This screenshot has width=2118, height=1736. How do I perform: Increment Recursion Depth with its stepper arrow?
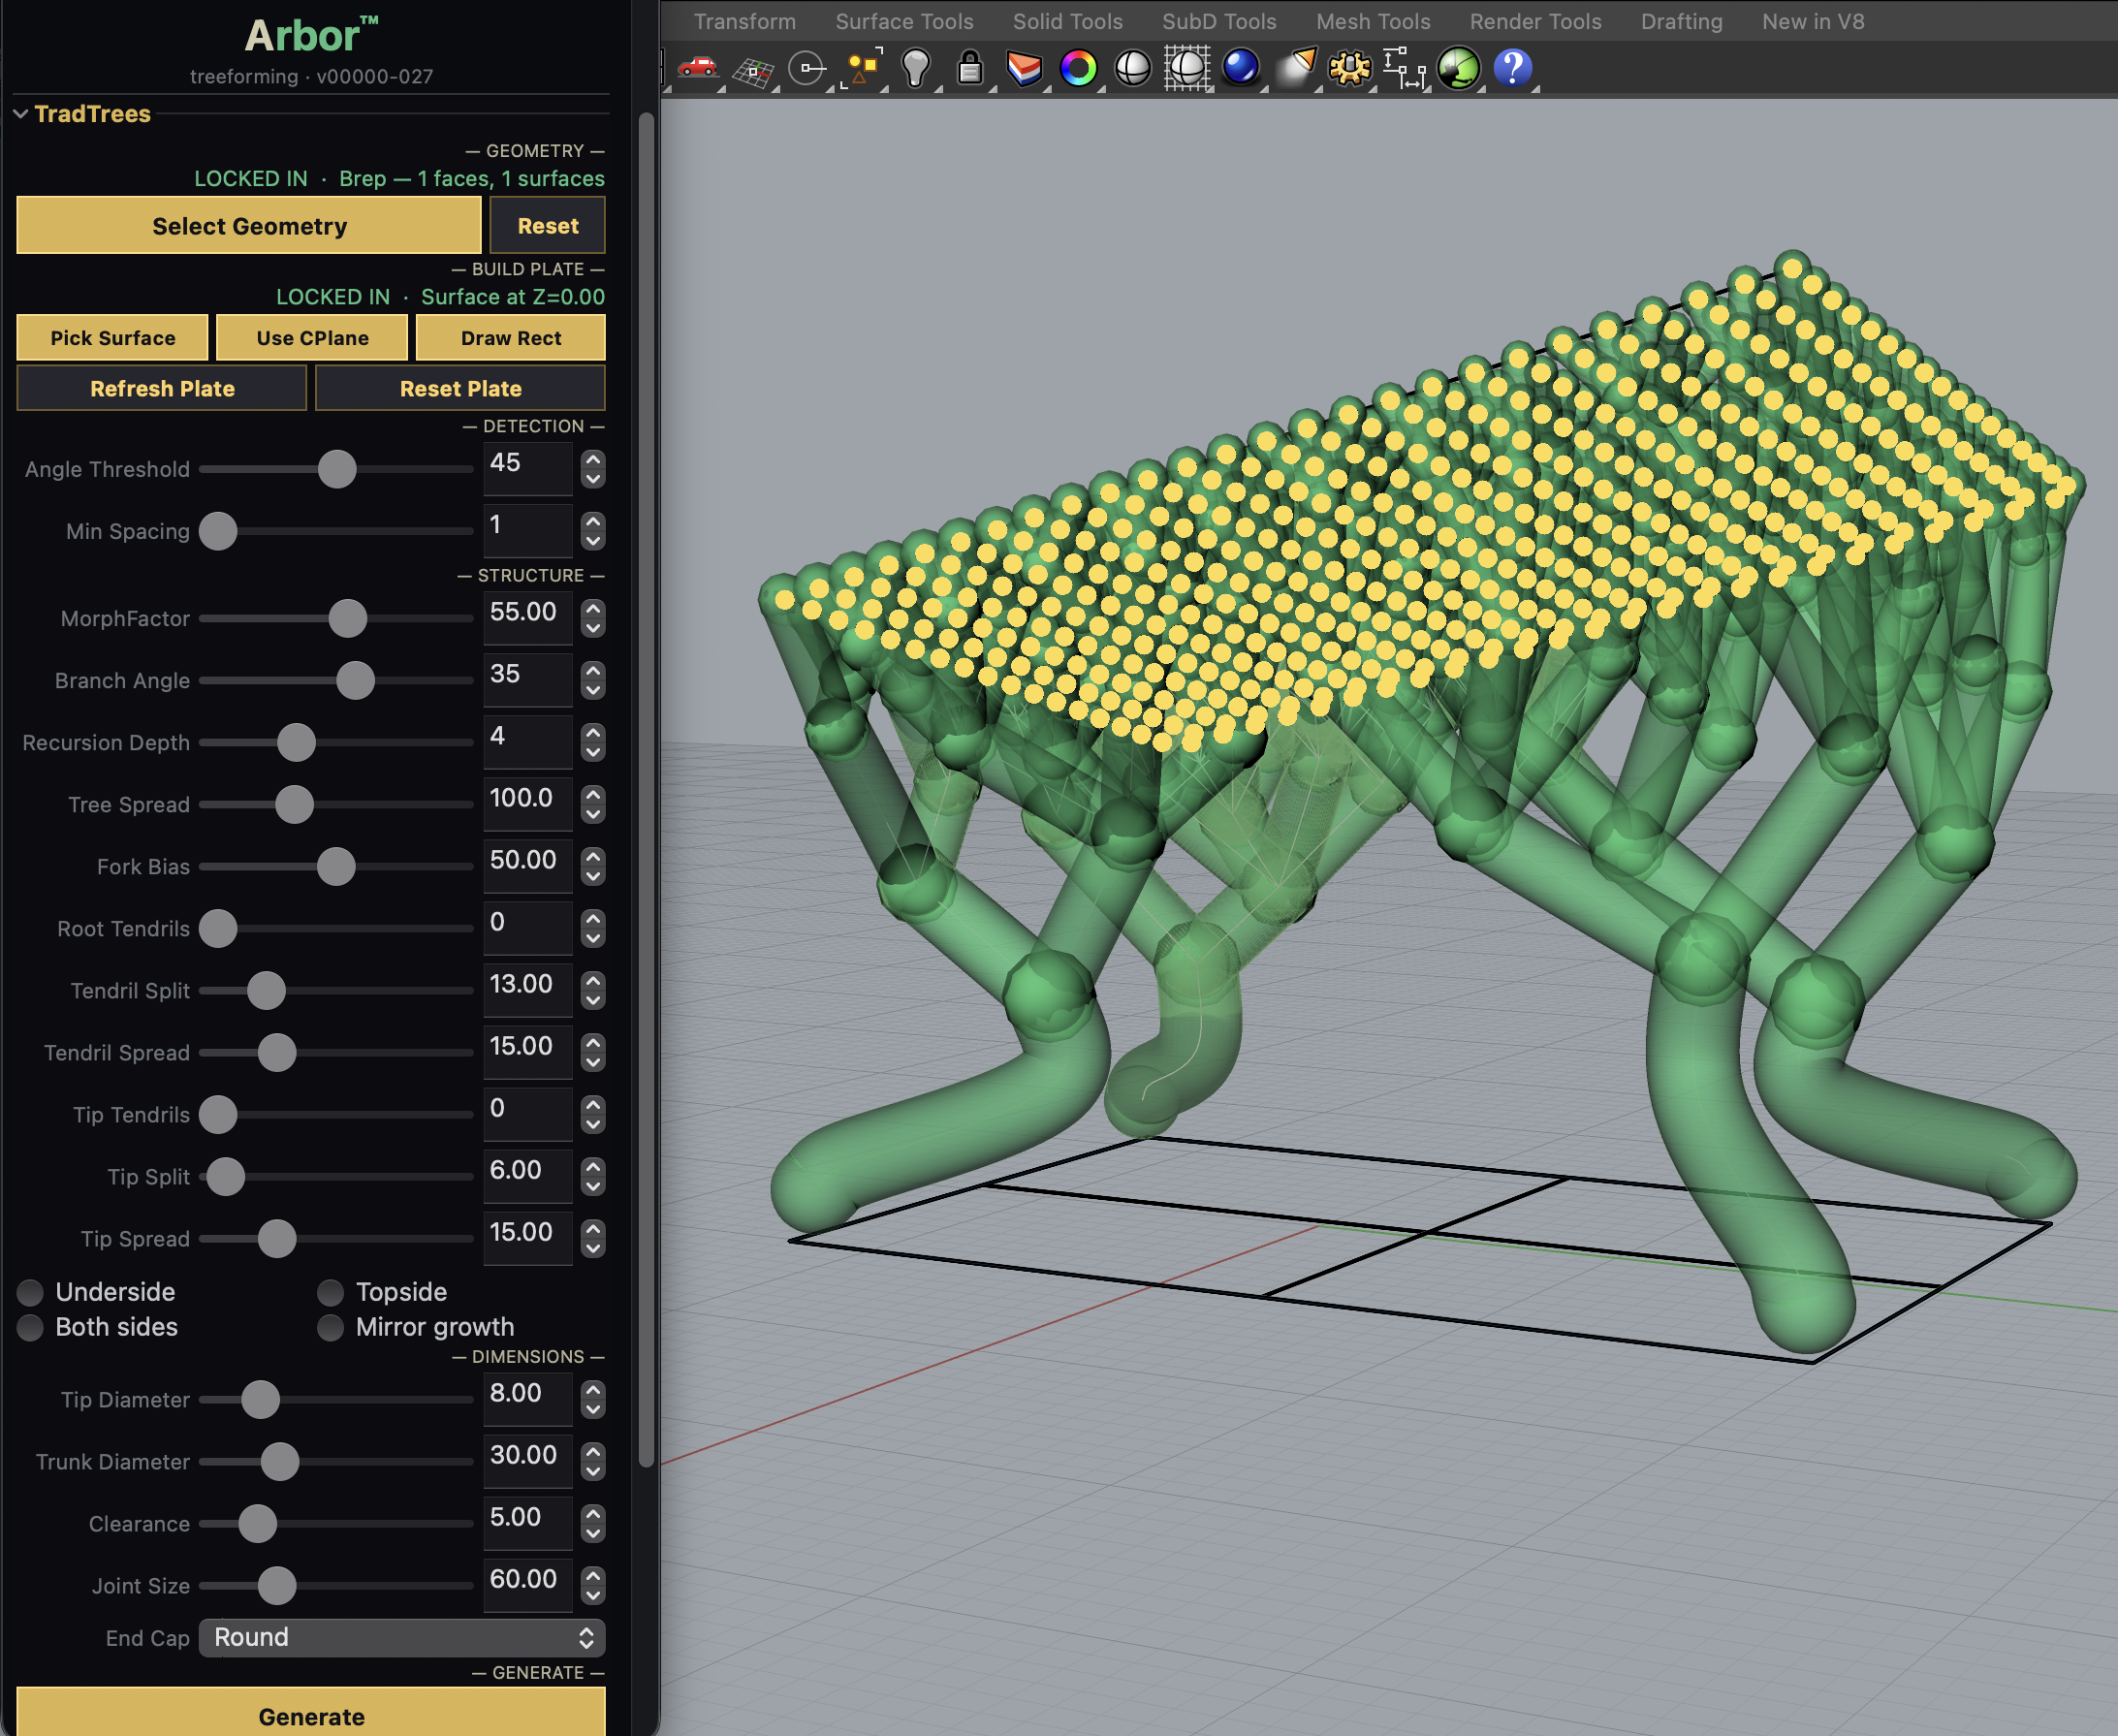[592, 735]
